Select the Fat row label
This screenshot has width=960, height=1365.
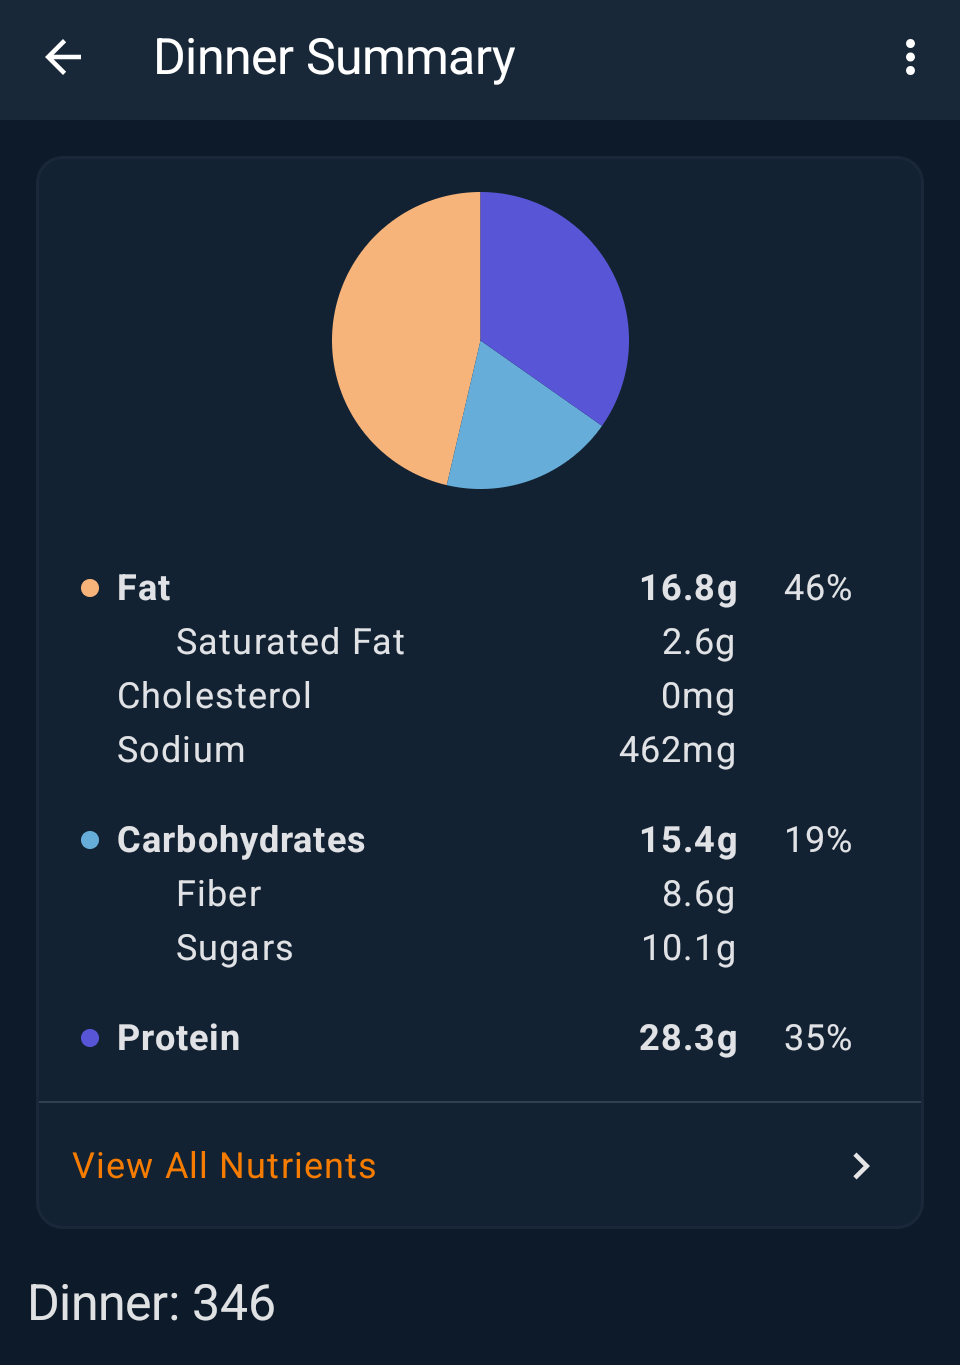[144, 588]
